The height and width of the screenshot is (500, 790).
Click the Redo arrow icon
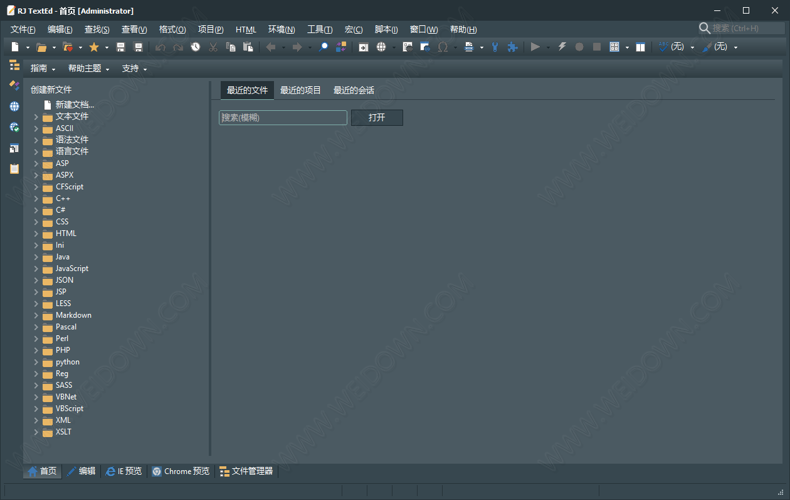coord(178,47)
